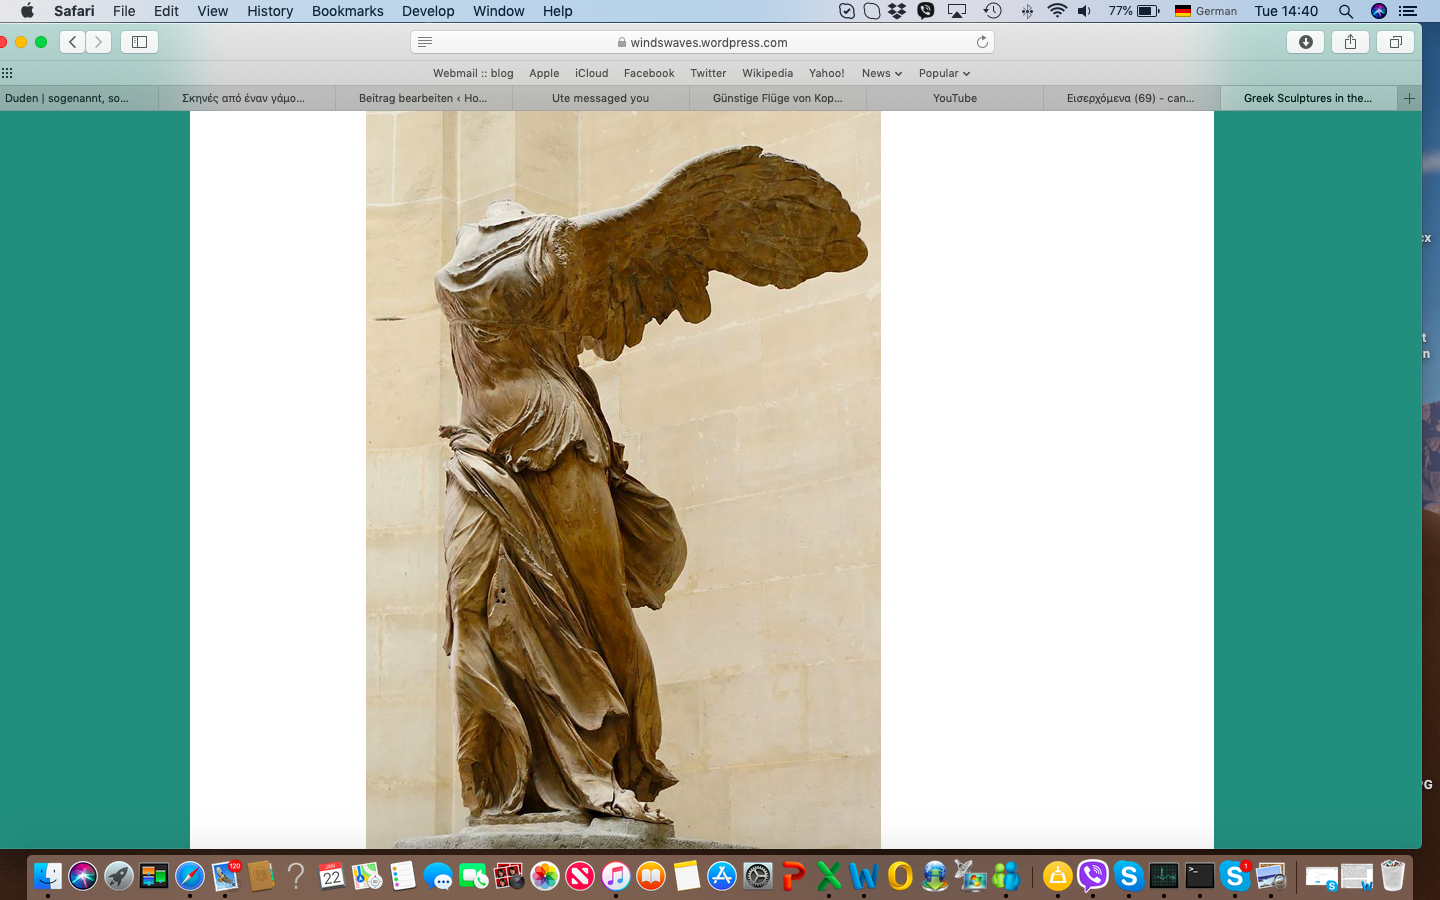1440x900 pixels.
Task: Expand the Popular bookmarks dropdown
Action: click(x=944, y=73)
